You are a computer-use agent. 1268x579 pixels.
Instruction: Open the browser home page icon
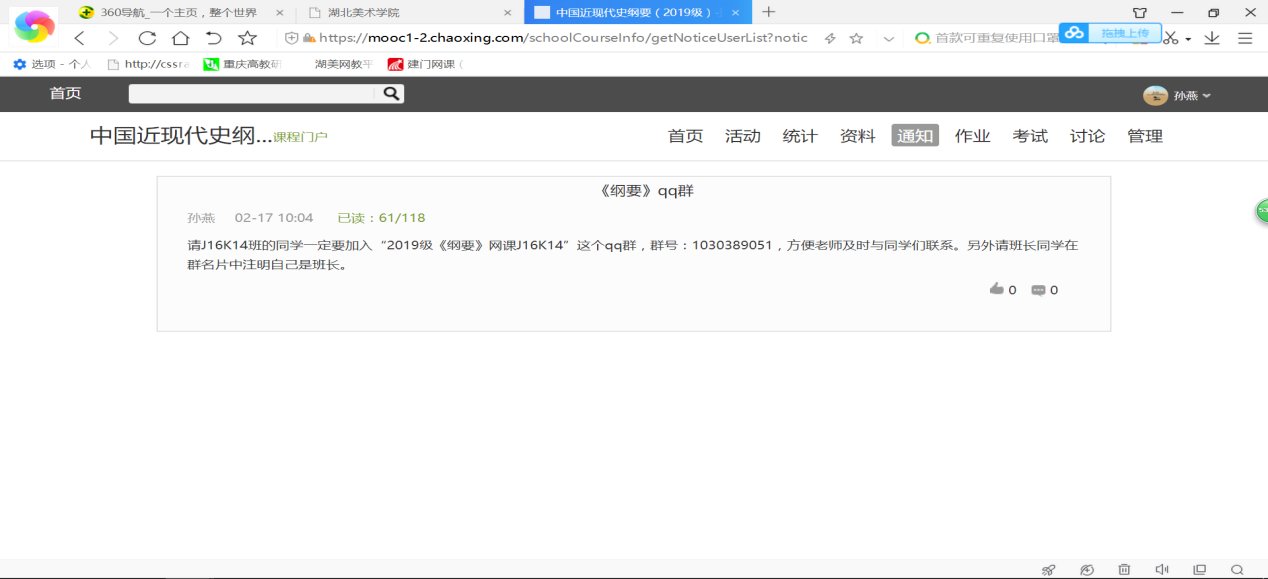pyautogui.click(x=180, y=38)
